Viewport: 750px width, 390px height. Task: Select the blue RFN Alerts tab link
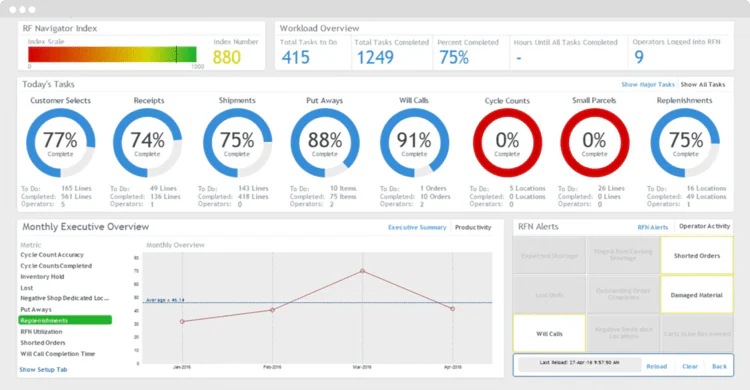coord(652,227)
